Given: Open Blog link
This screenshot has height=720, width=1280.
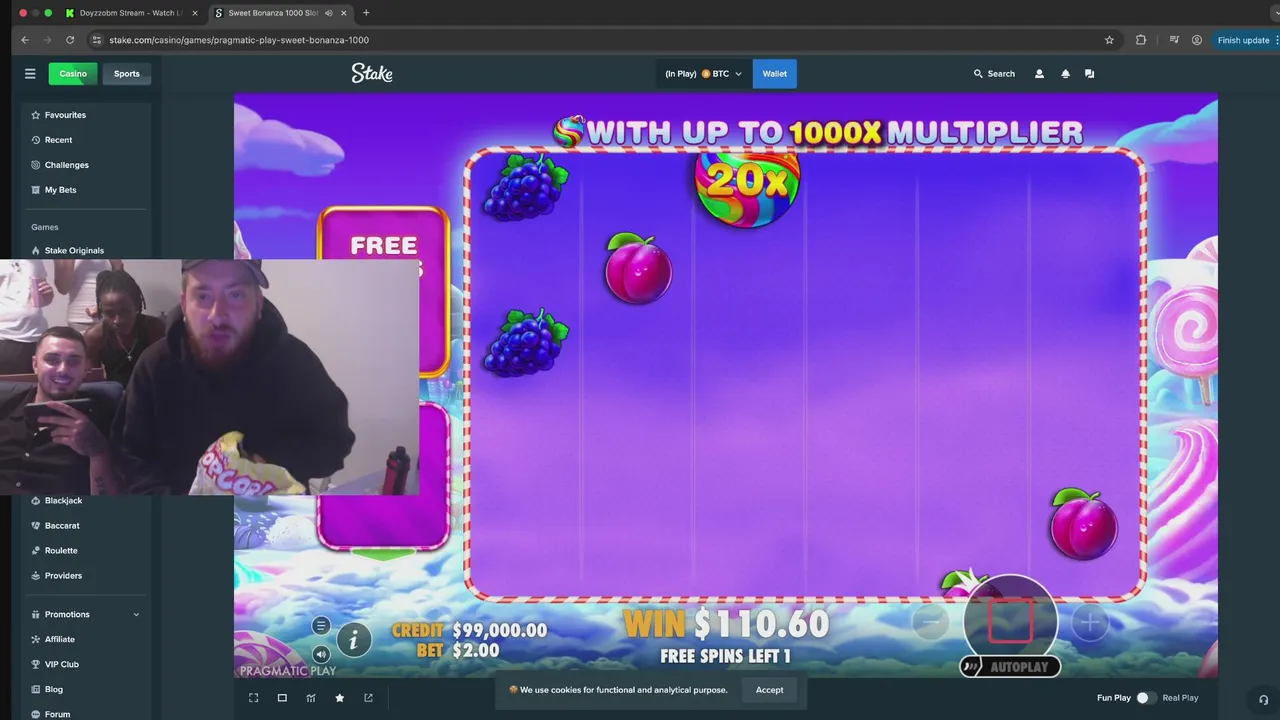Looking at the screenshot, I should pyautogui.click(x=54, y=689).
